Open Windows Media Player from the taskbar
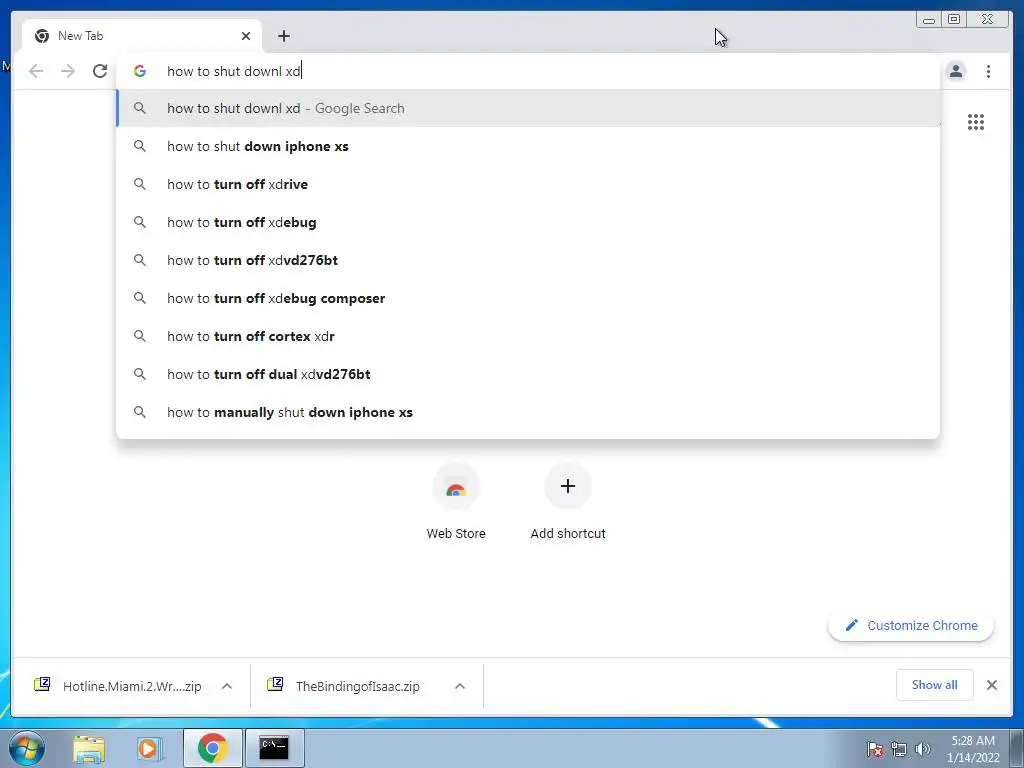This screenshot has height=768, width=1024. tap(150, 748)
